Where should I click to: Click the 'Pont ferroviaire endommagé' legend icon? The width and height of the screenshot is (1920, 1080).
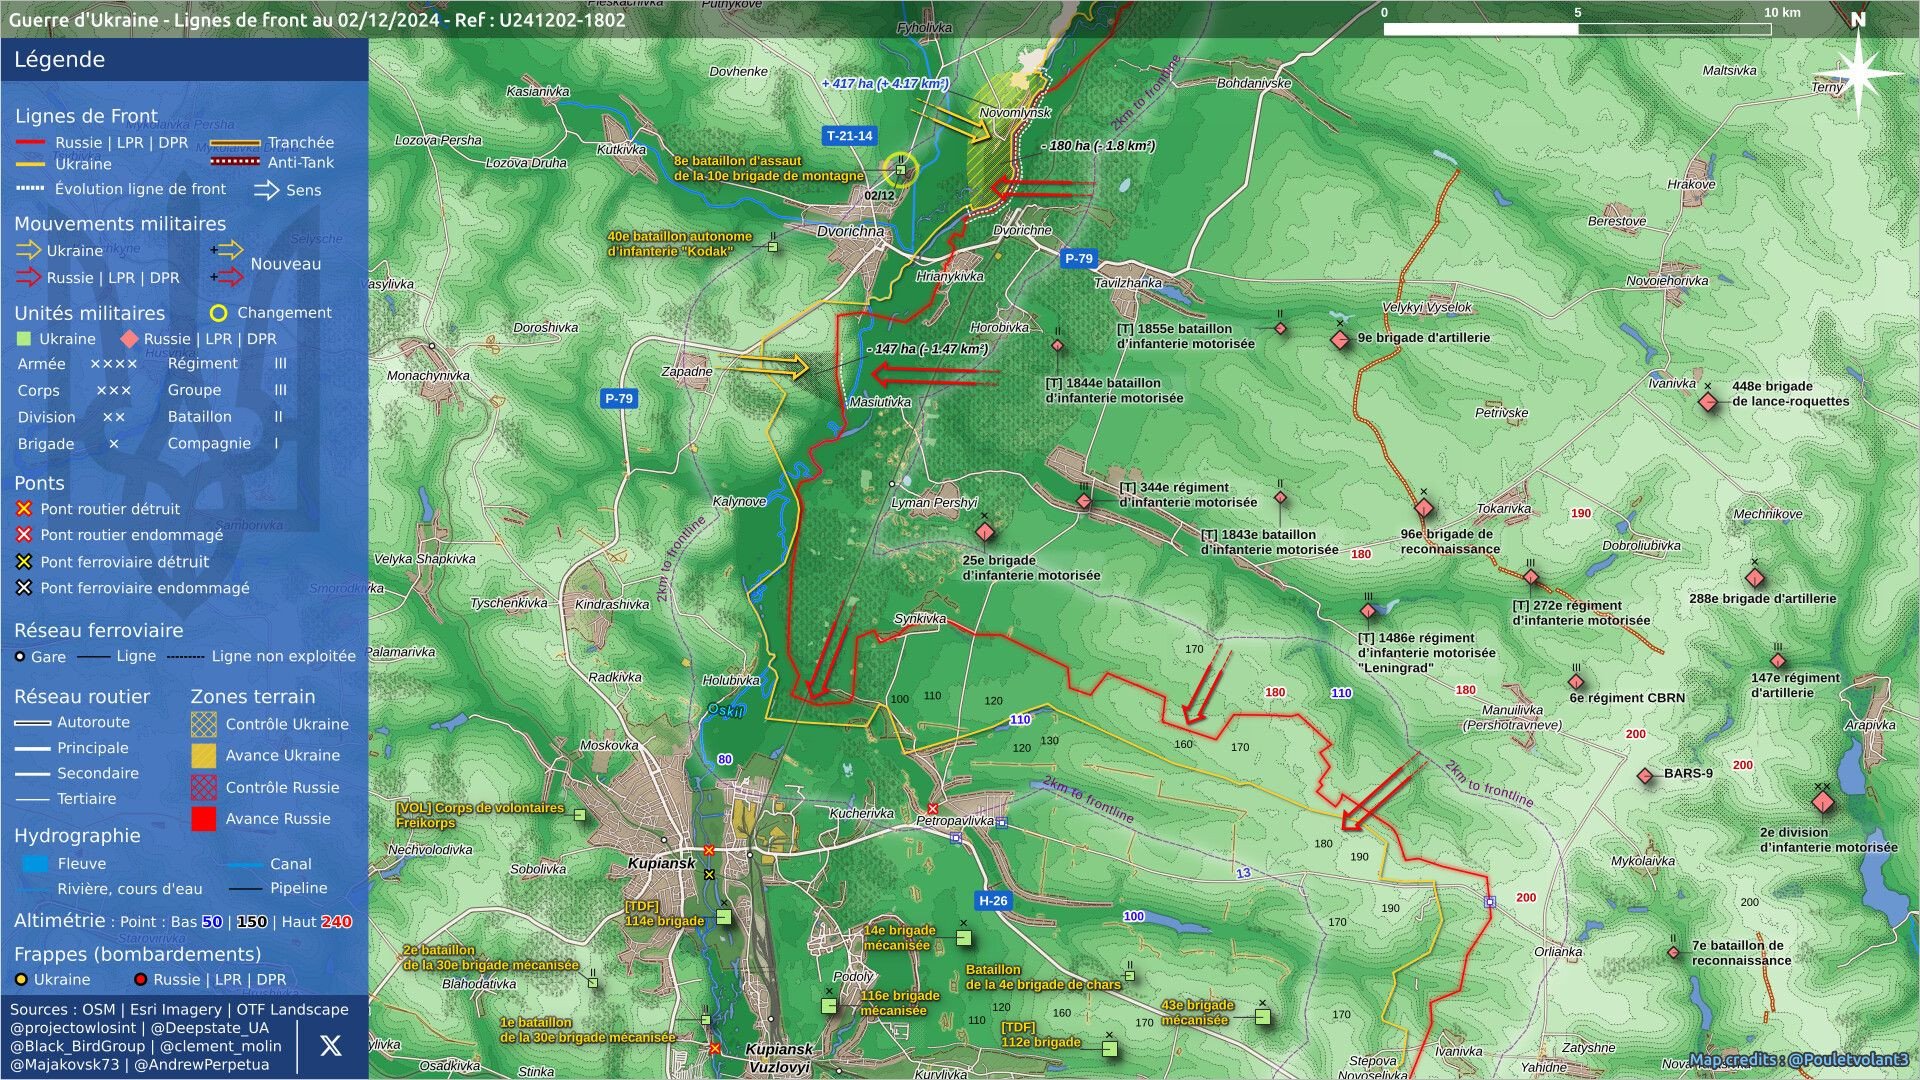24,588
